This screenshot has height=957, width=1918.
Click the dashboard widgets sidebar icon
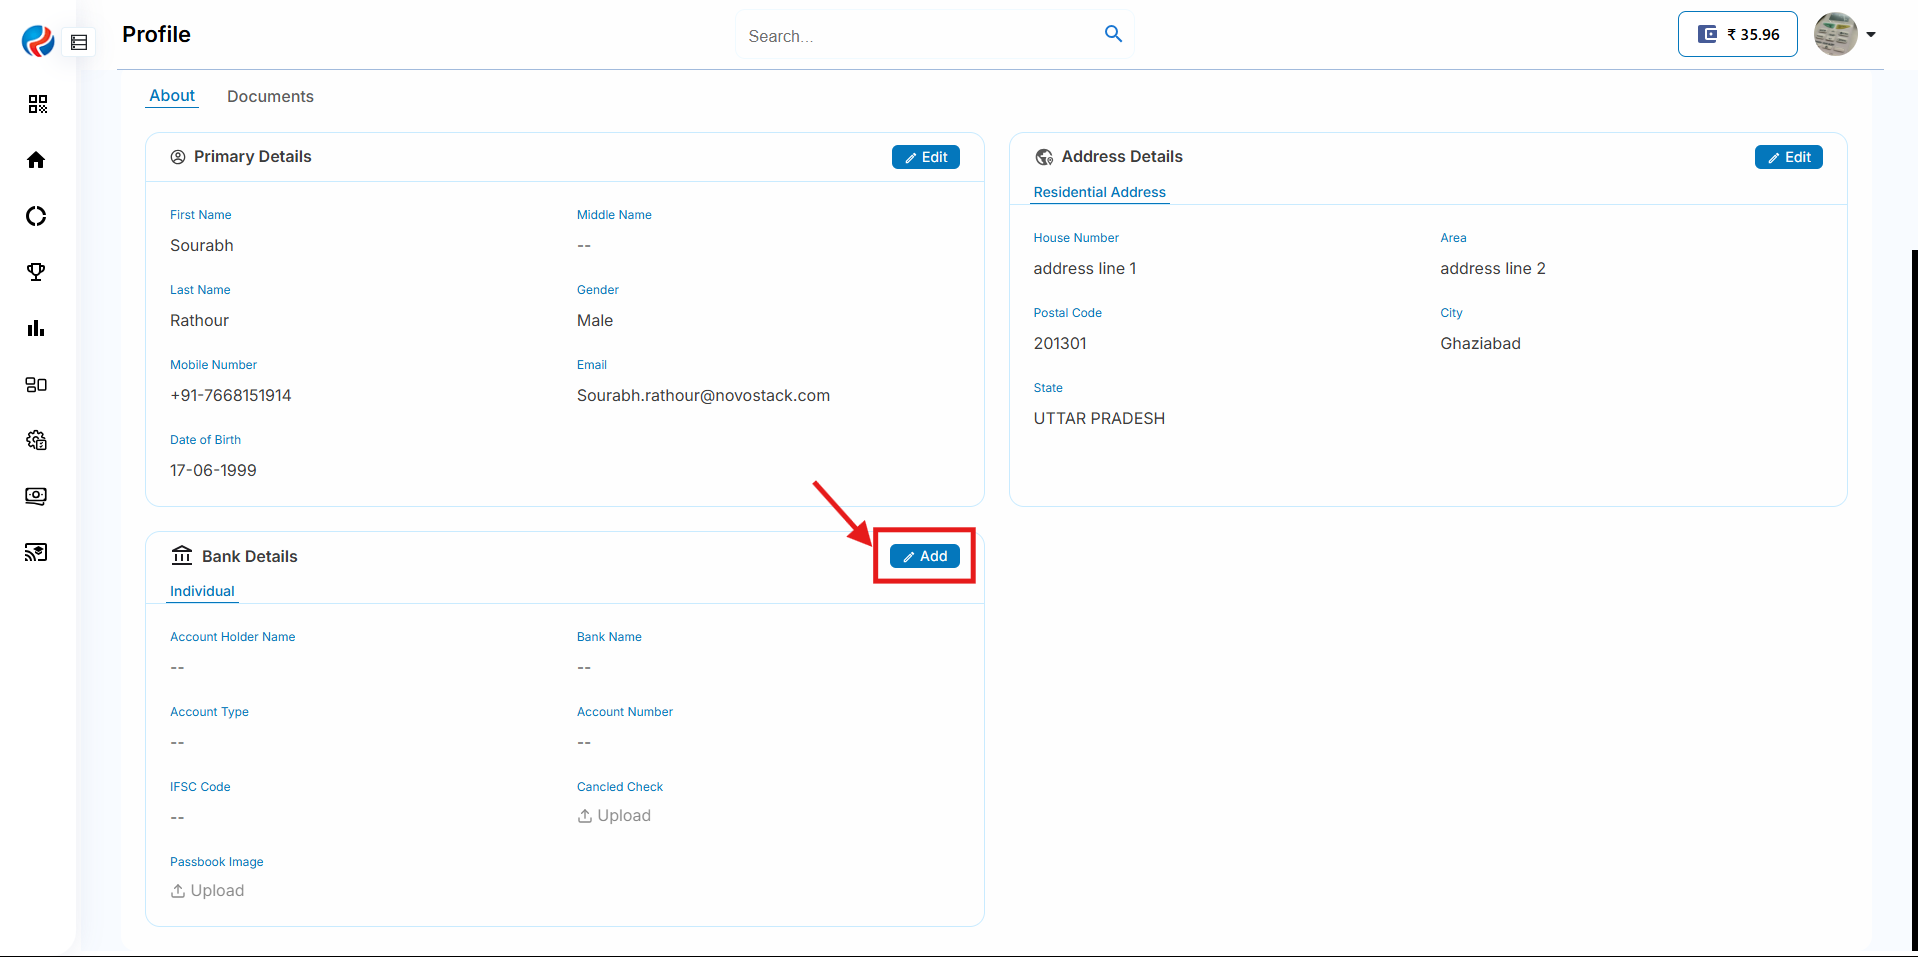coord(37,384)
